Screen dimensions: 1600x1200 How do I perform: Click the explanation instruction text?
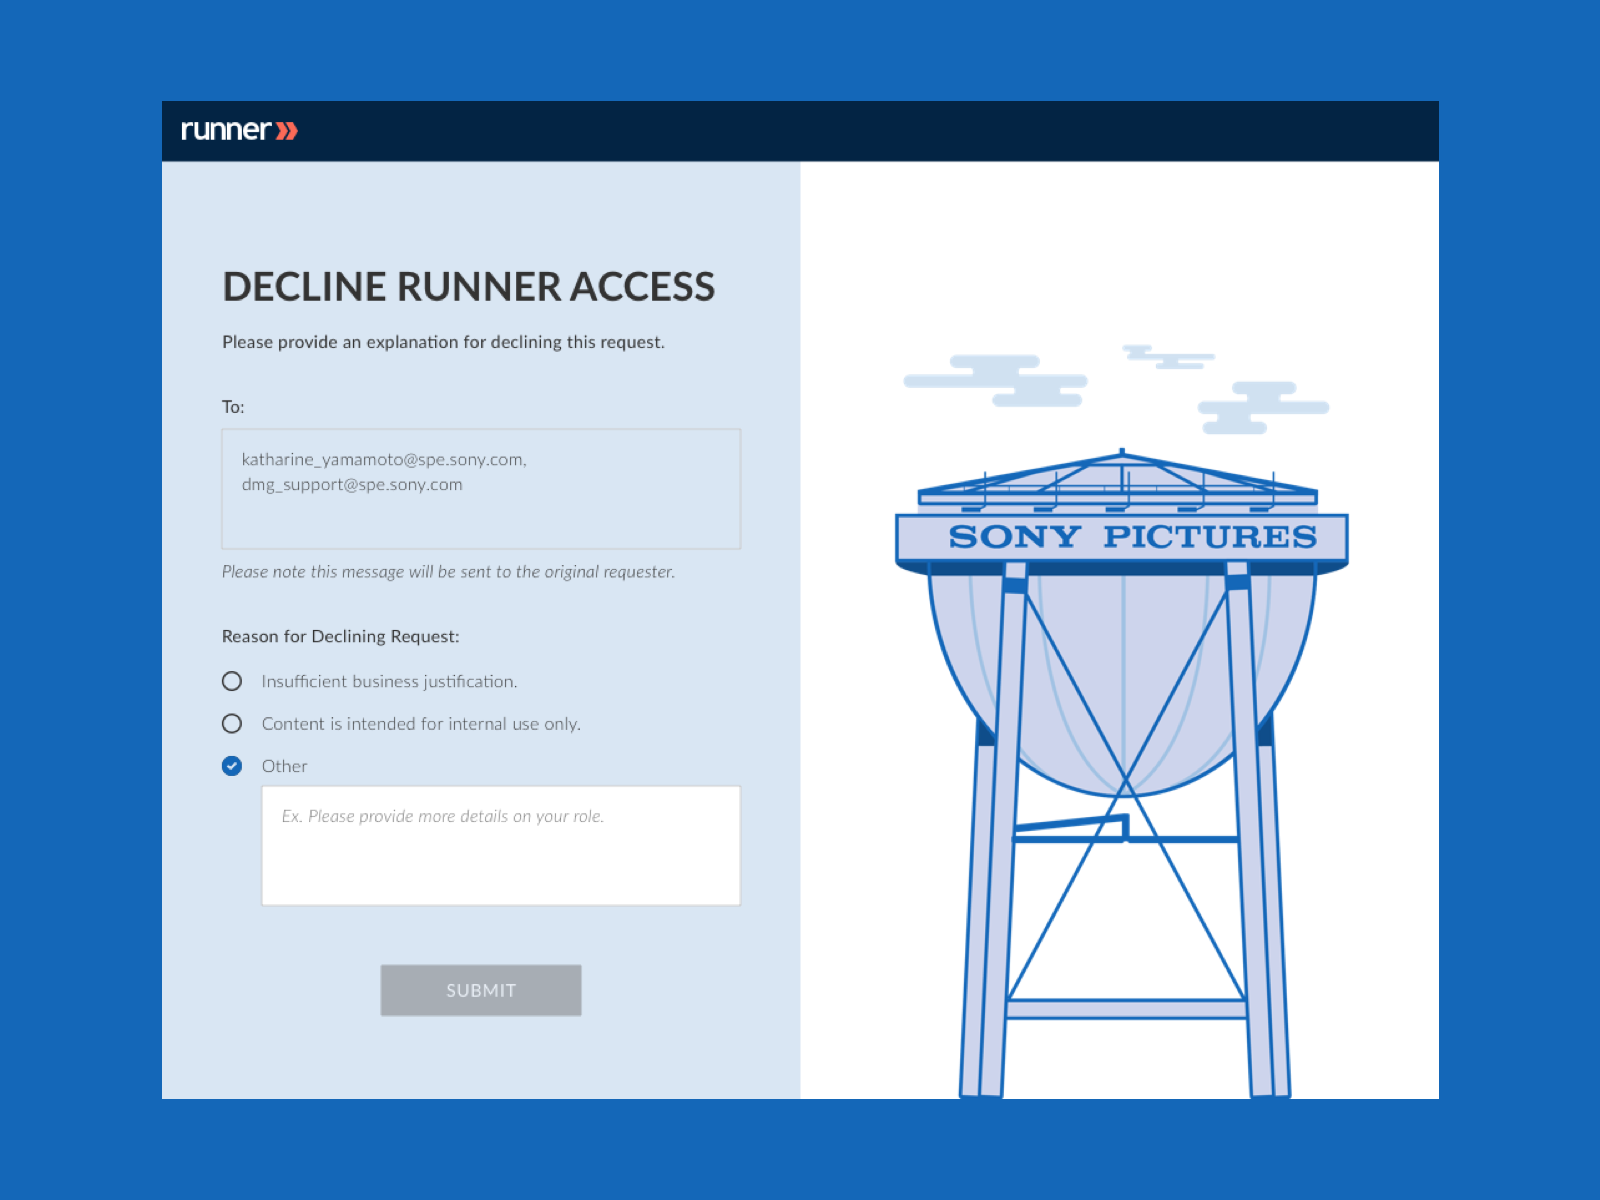(x=443, y=342)
